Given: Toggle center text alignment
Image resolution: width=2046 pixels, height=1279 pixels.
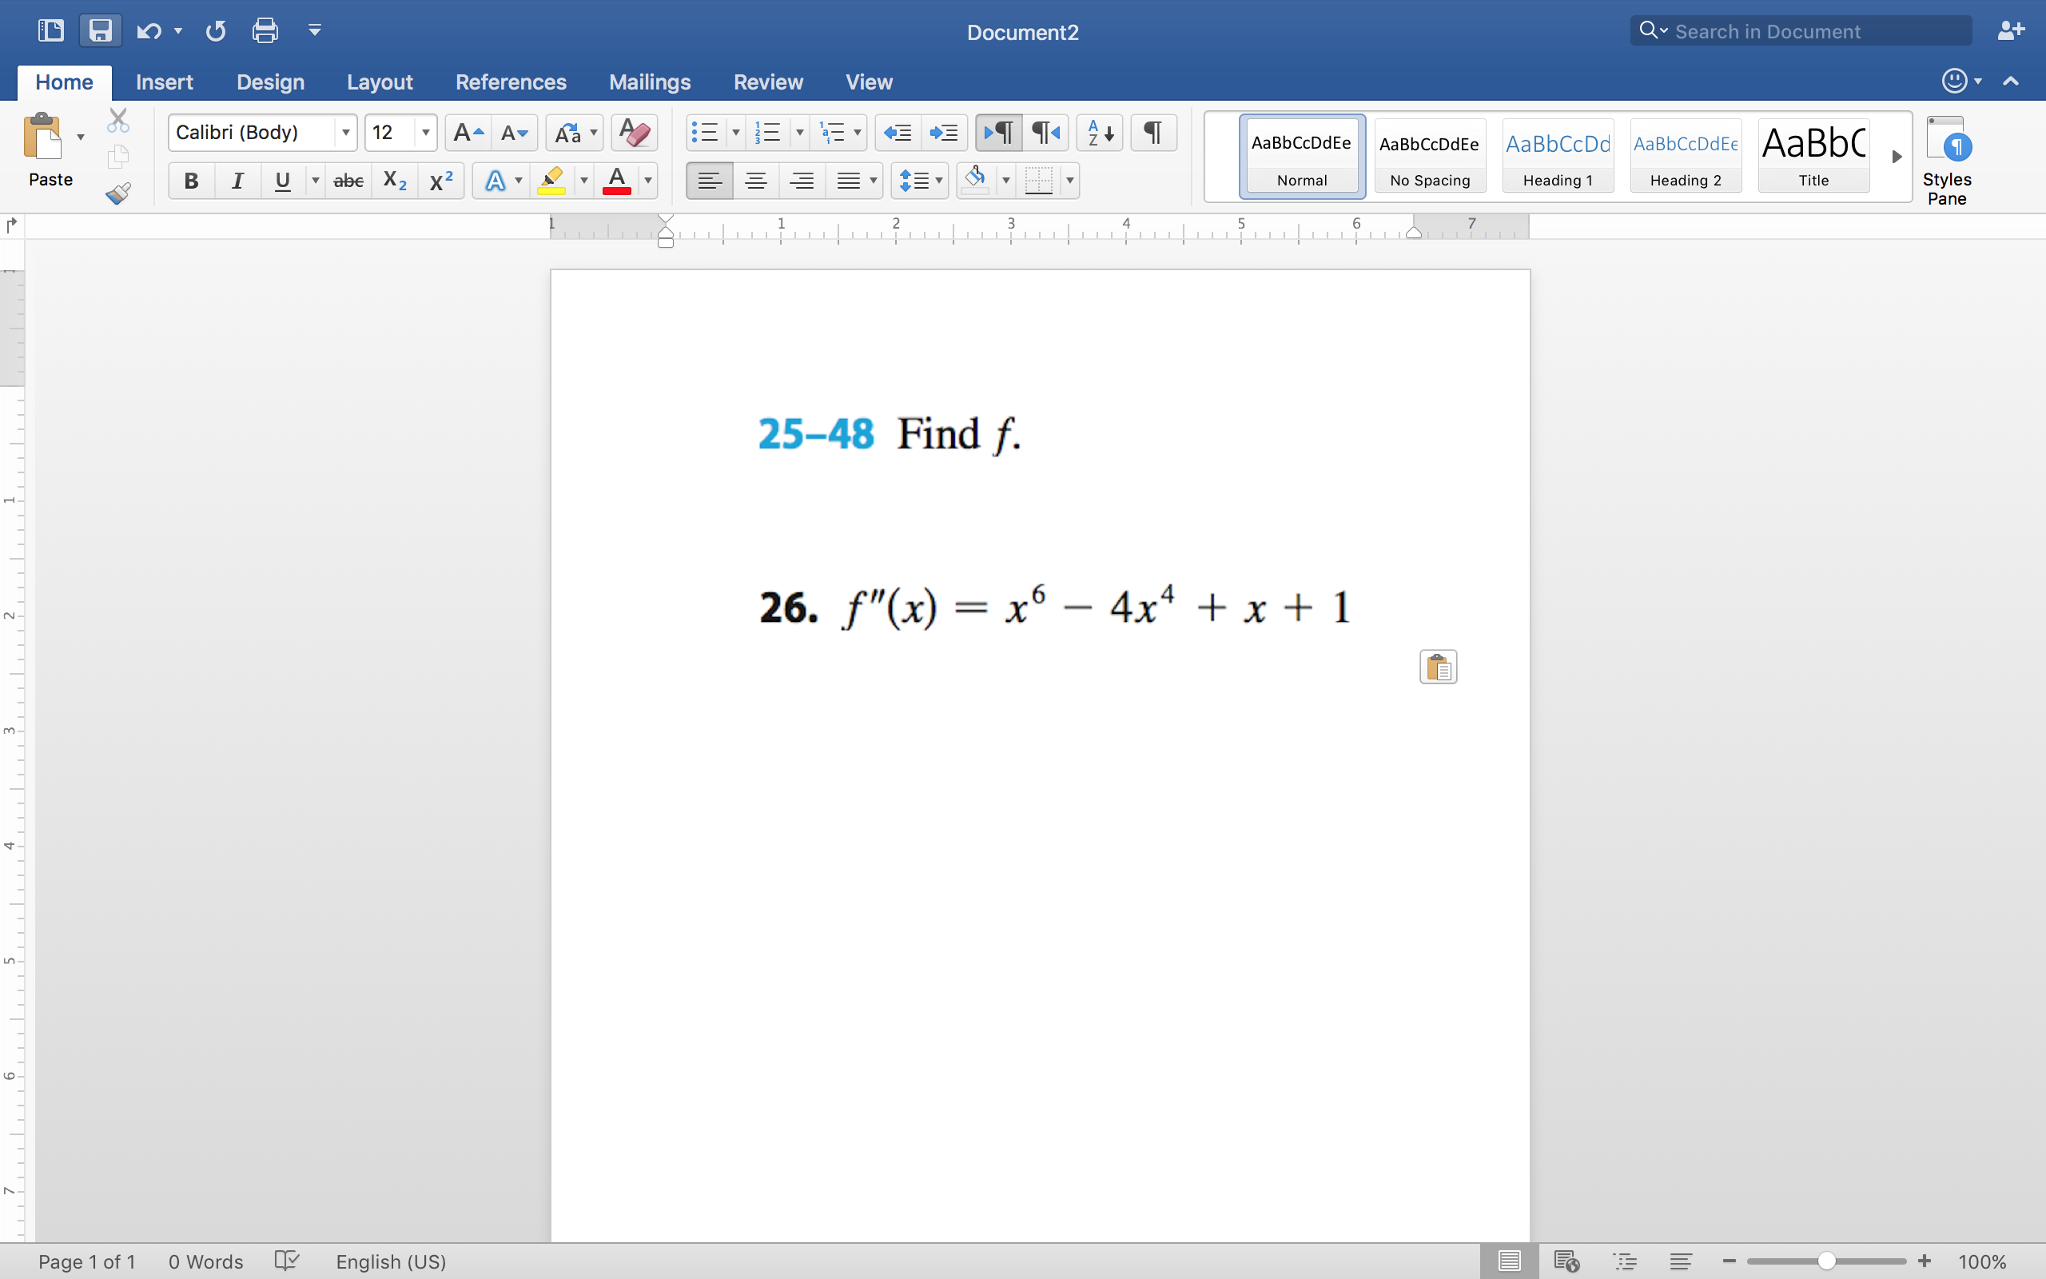Looking at the screenshot, I should [x=756, y=180].
